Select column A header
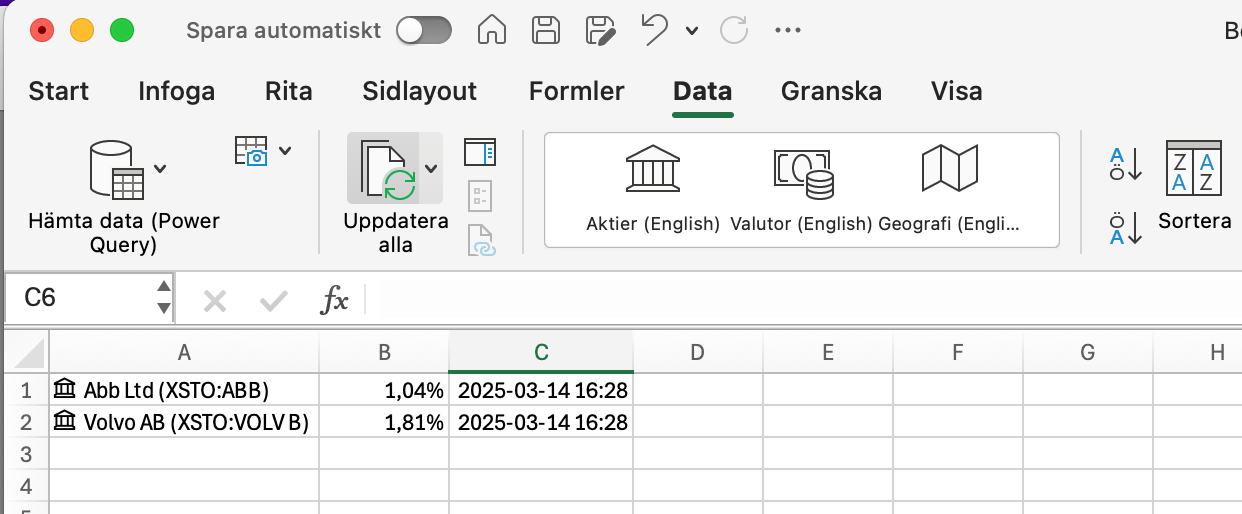 pos(184,351)
